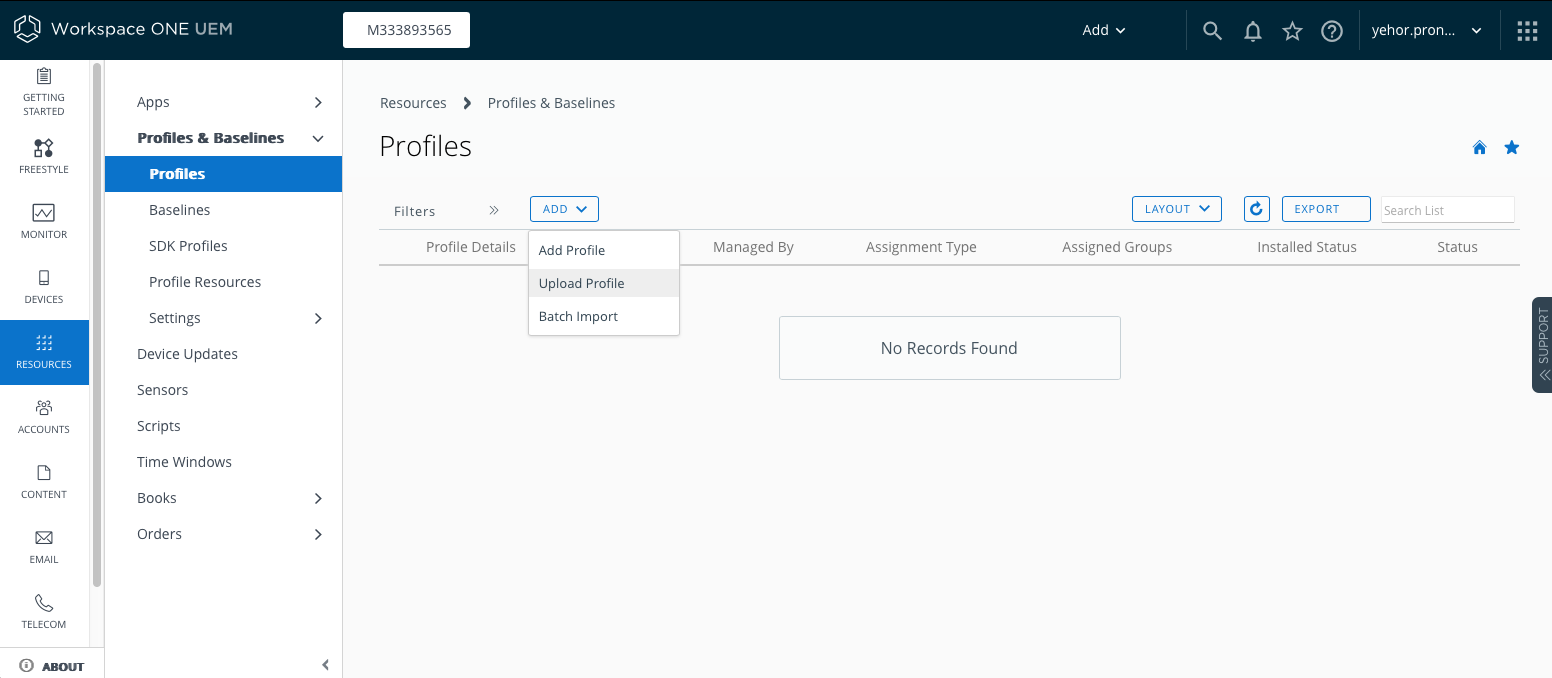This screenshot has width=1552, height=678.
Task: Click the Export button
Action: pyautogui.click(x=1325, y=209)
